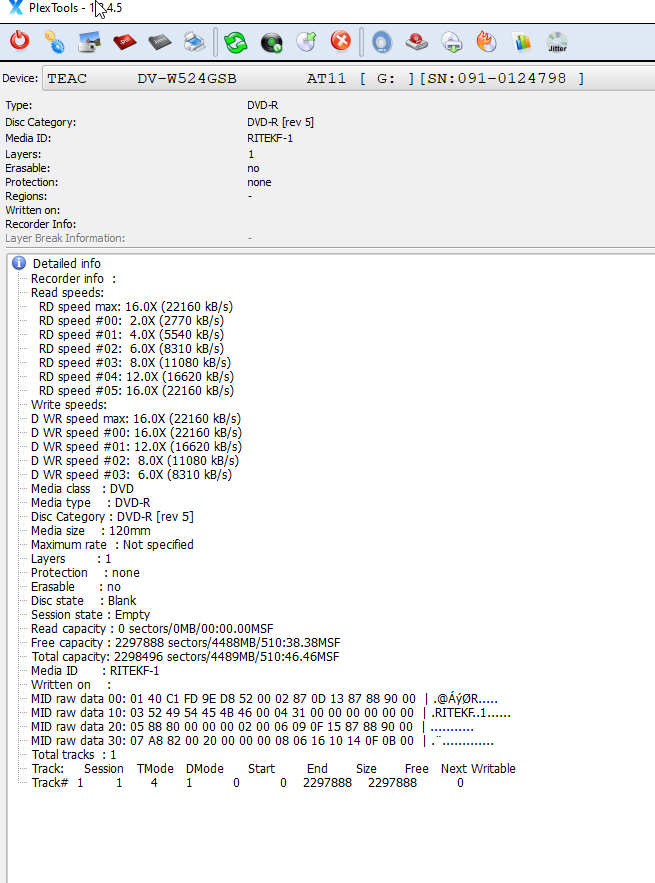Click the blue disc info icon
This screenshot has height=883, width=655.
point(382,42)
